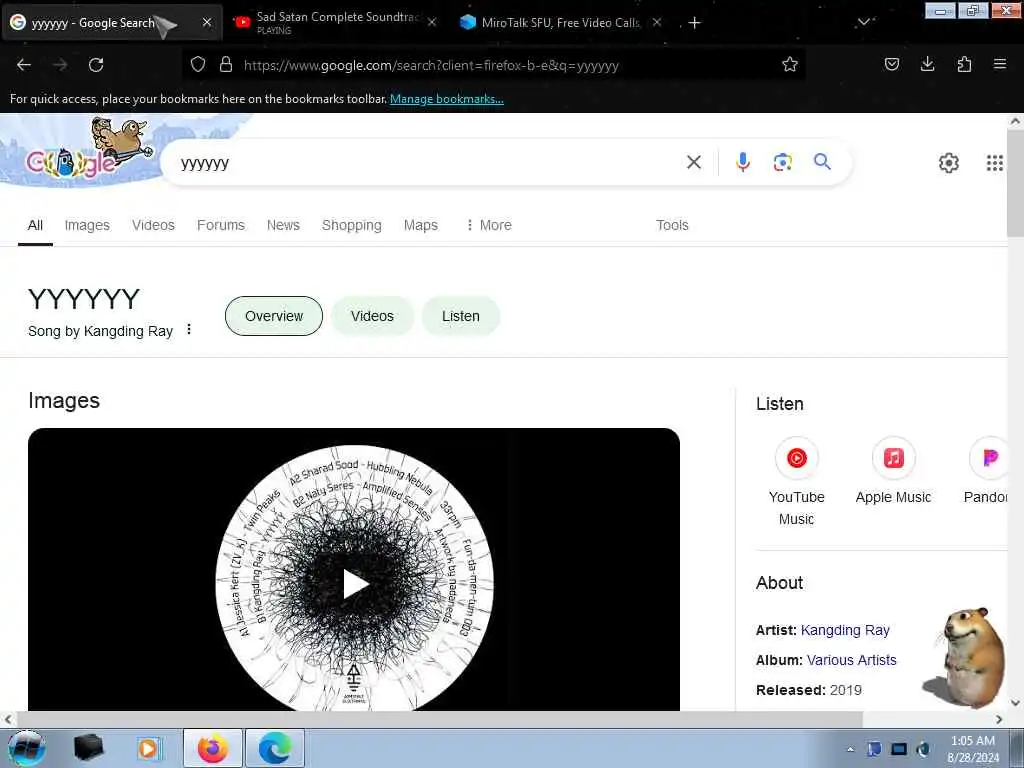This screenshot has height=768, width=1024.
Task: Switch to the Forums results tab
Action: pyautogui.click(x=221, y=225)
